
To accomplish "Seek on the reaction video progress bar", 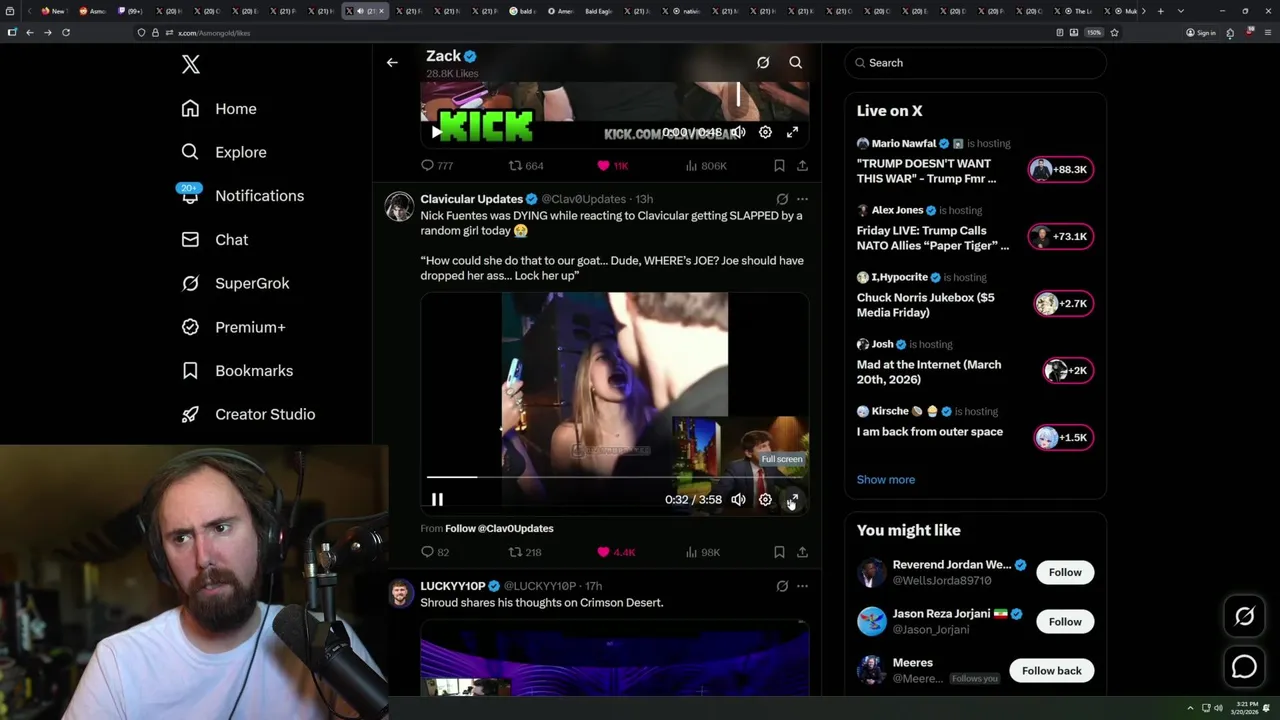I will pyautogui.click(x=614, y=477).
